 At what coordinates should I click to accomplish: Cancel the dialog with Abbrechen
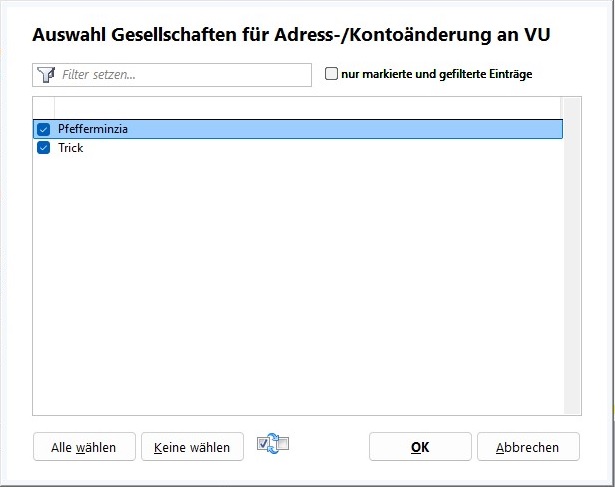[x=528, y=447]
